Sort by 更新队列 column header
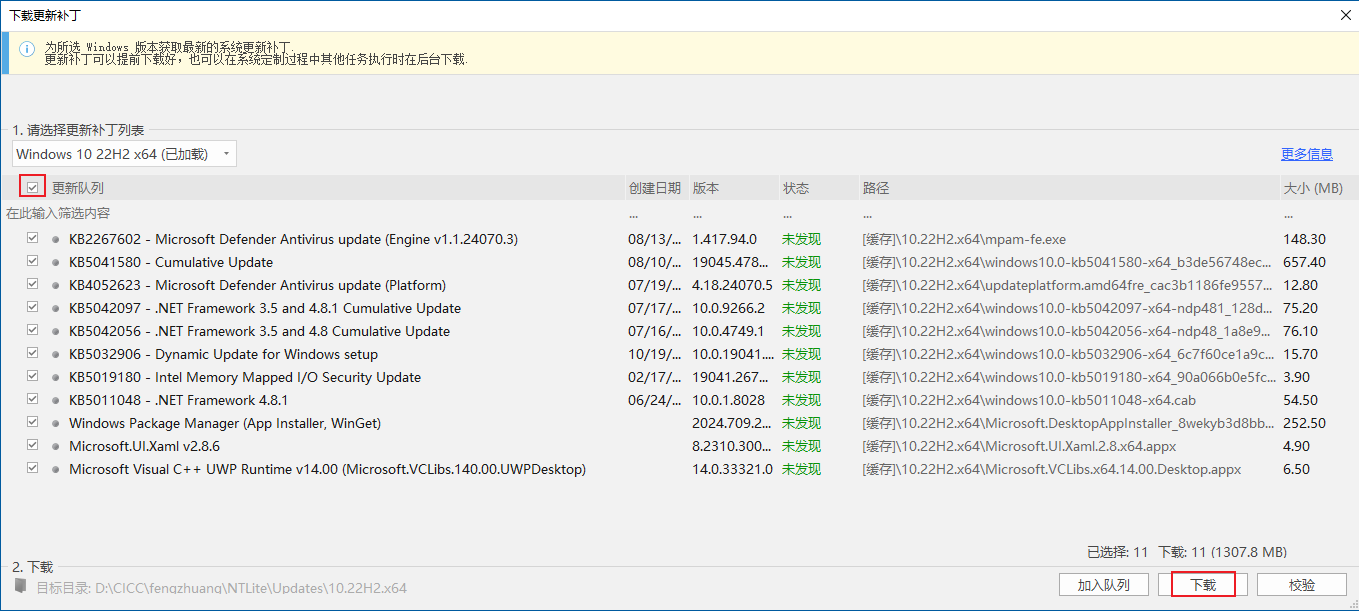This screenshot has width=1359, height=611. tap(78, 188)
